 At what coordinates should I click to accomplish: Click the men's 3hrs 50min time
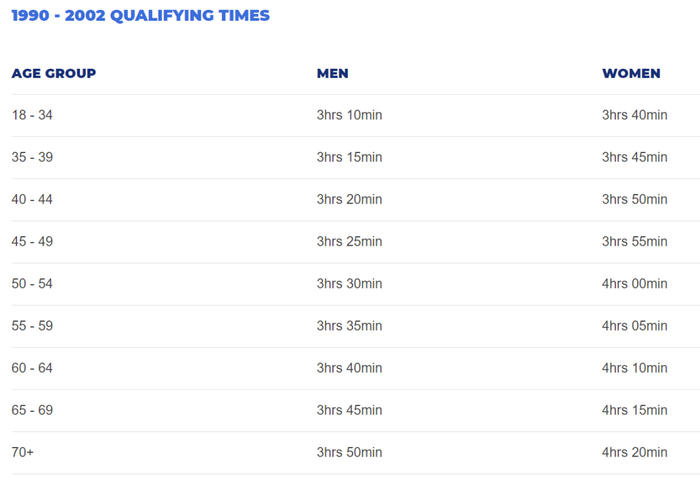tap(349, 452)
